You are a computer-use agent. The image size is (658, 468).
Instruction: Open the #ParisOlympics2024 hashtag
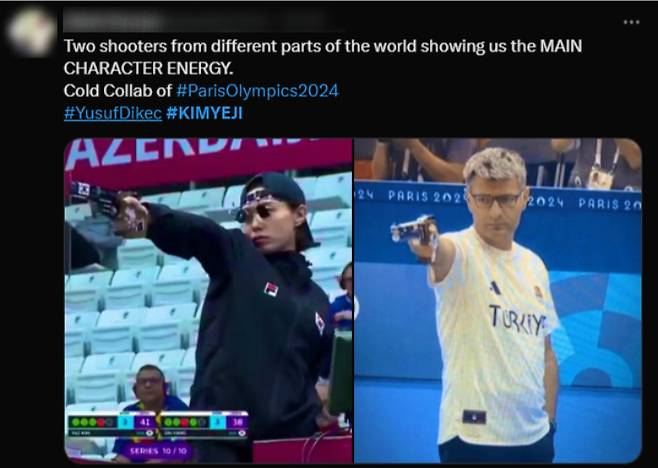coord(257,91)
